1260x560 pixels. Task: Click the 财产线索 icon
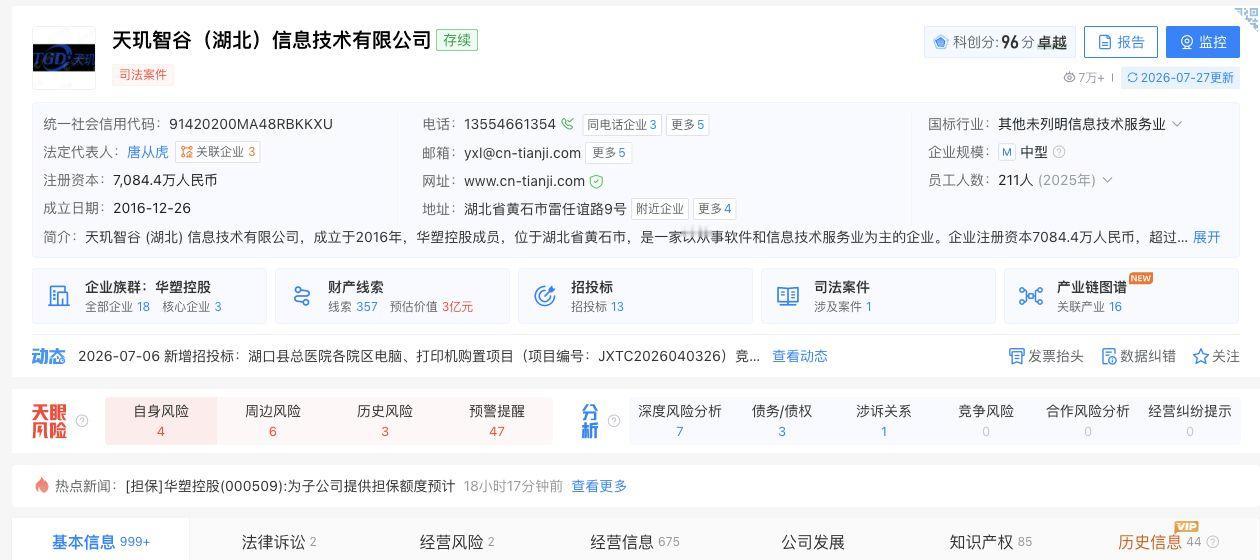302,296
